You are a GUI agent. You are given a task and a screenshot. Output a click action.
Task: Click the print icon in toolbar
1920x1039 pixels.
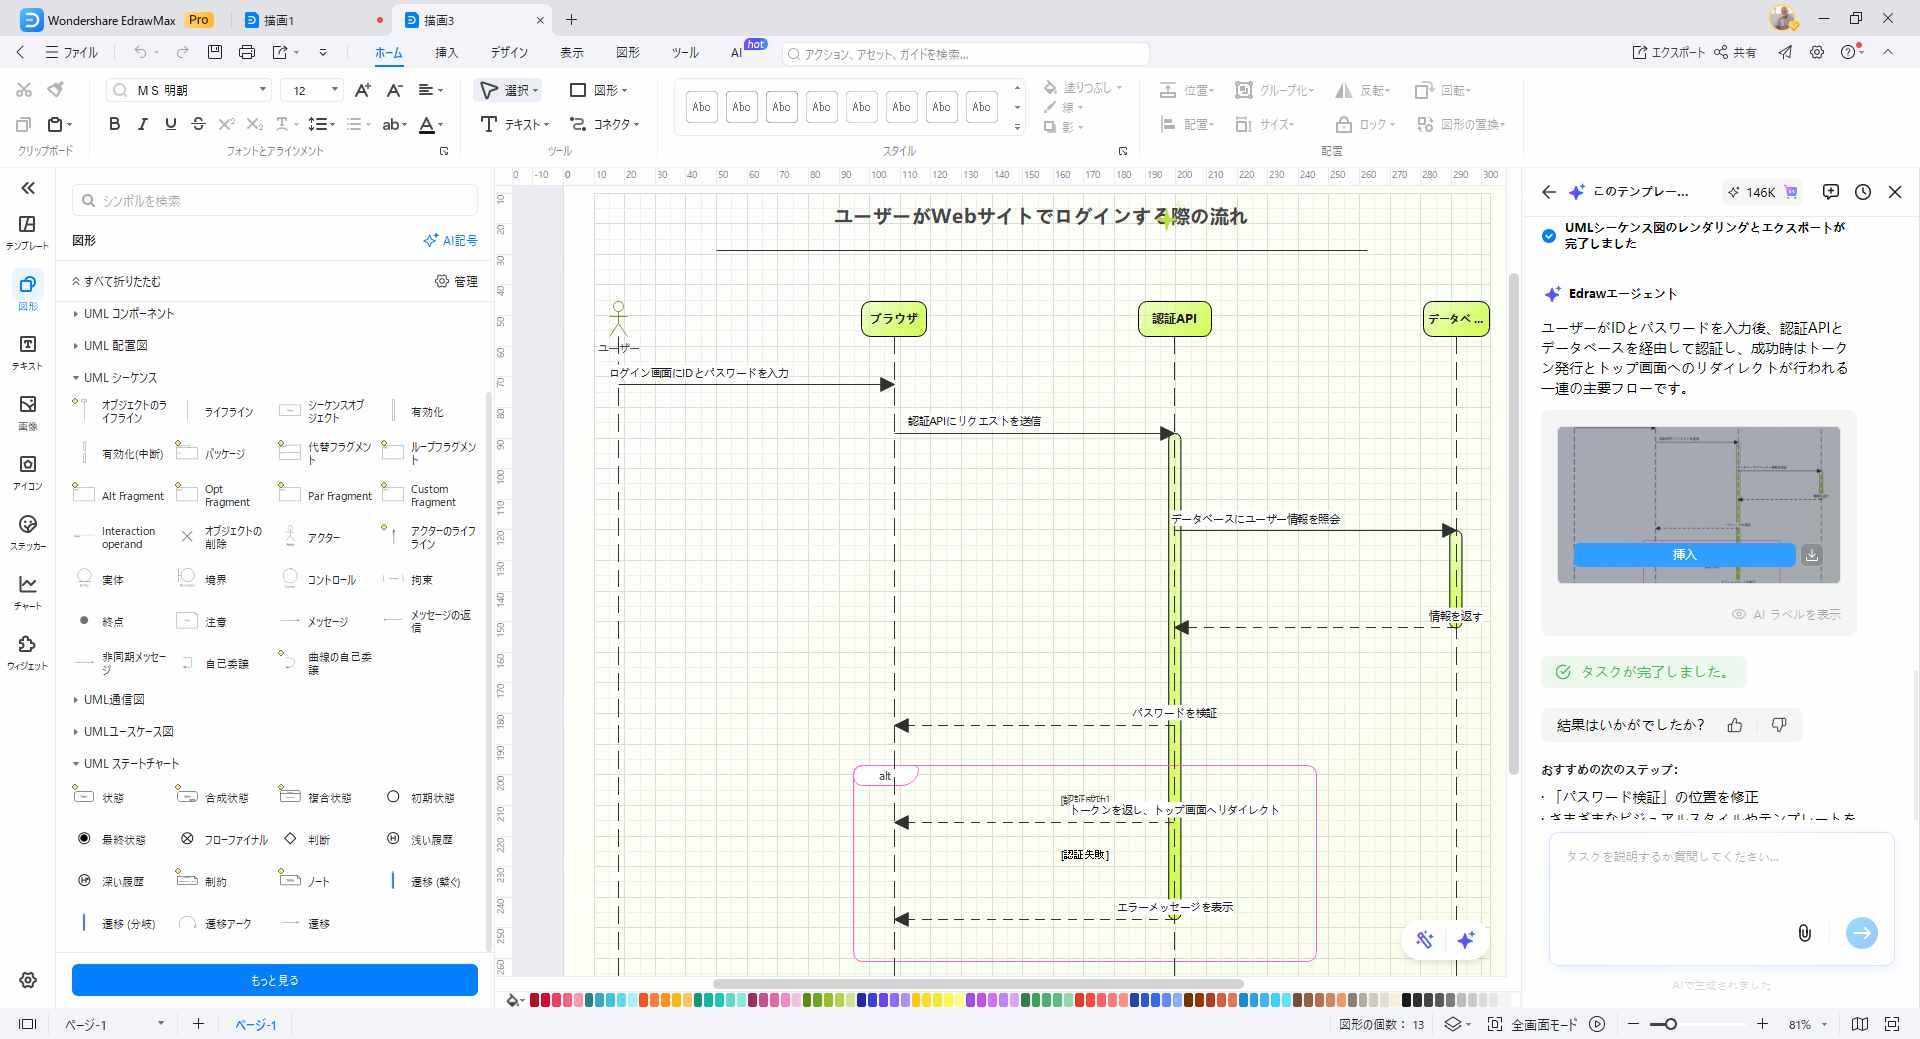pyautogui.click(x=247, y=52)
